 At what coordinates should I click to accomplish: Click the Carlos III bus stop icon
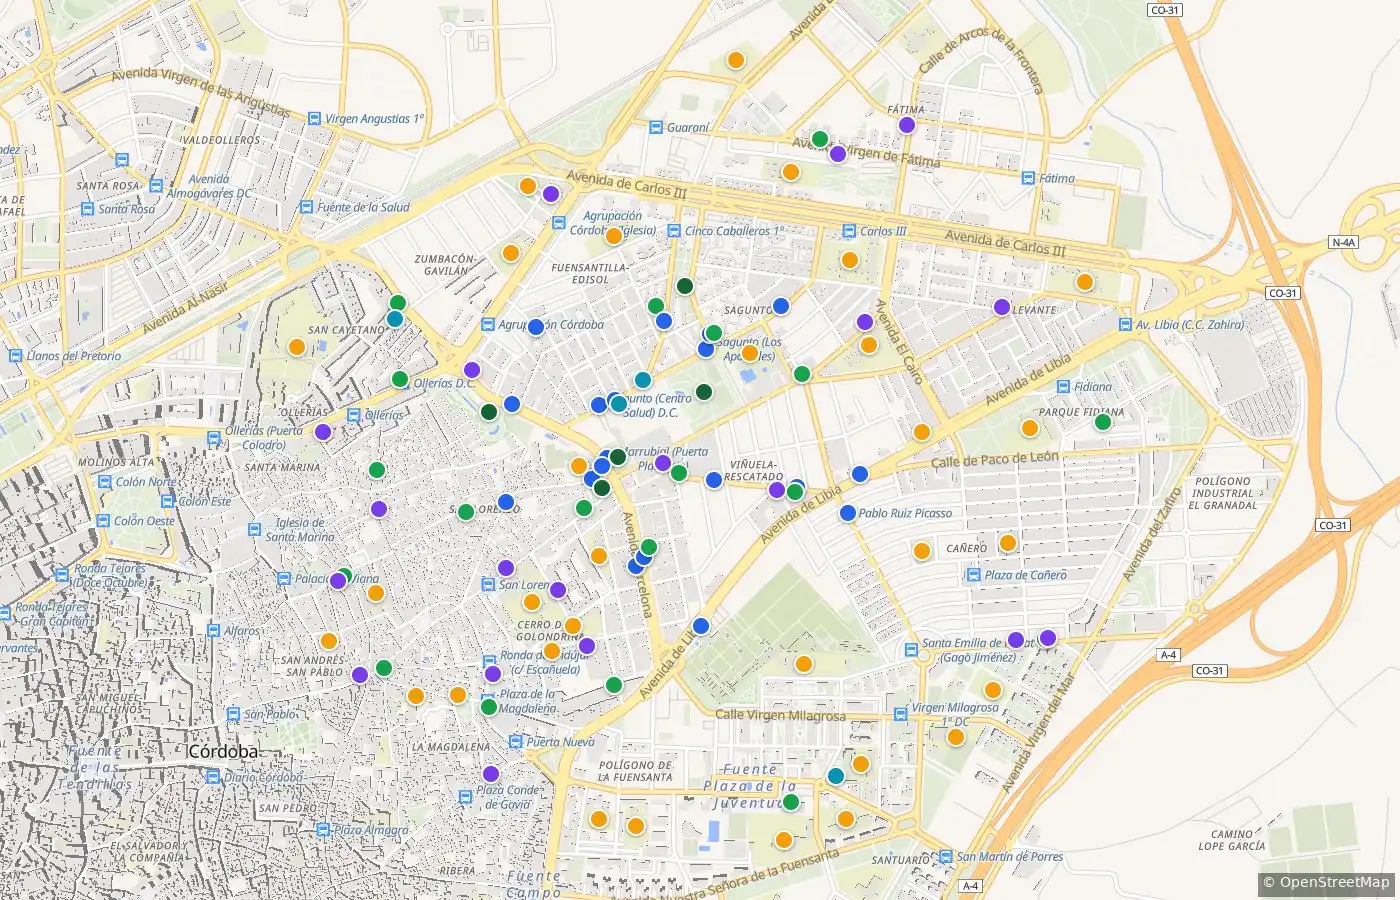coord(850,231)
